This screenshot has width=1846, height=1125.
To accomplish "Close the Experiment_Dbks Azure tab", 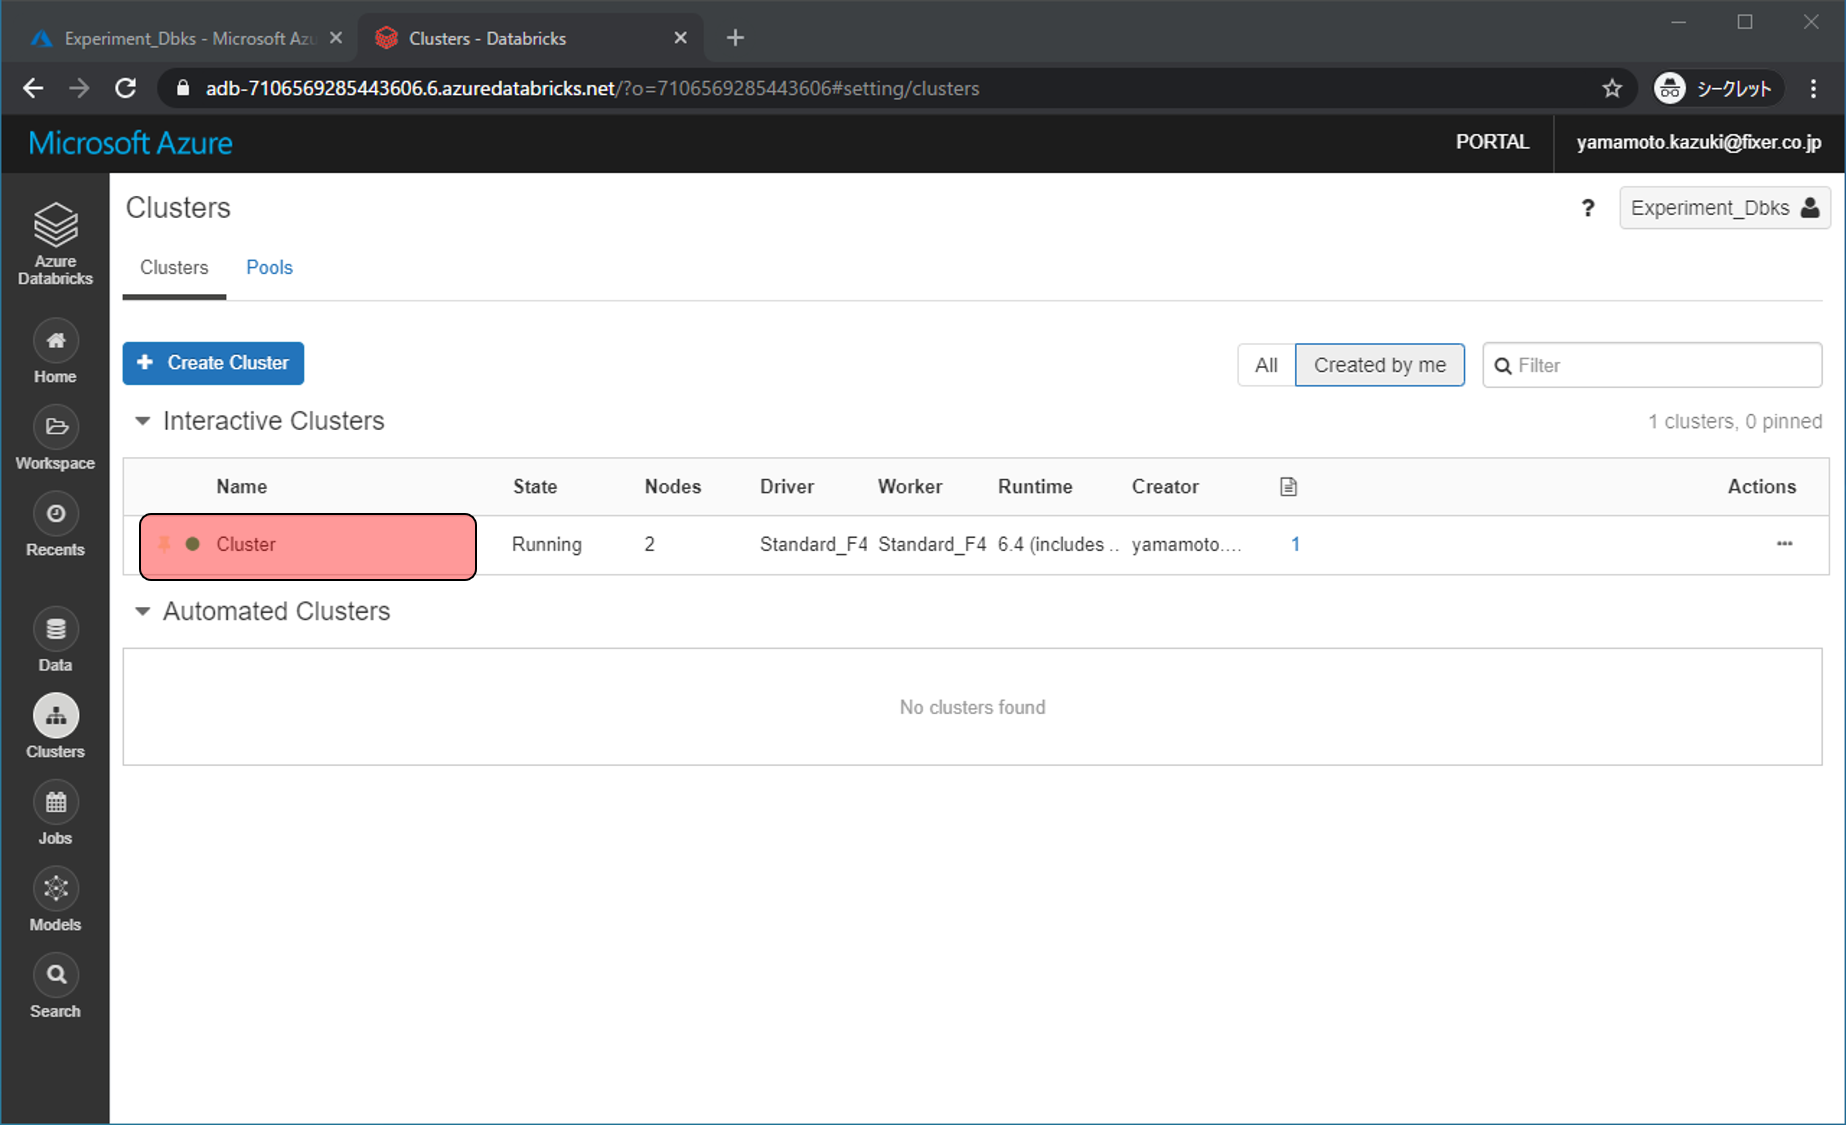I will click(336, 38).
